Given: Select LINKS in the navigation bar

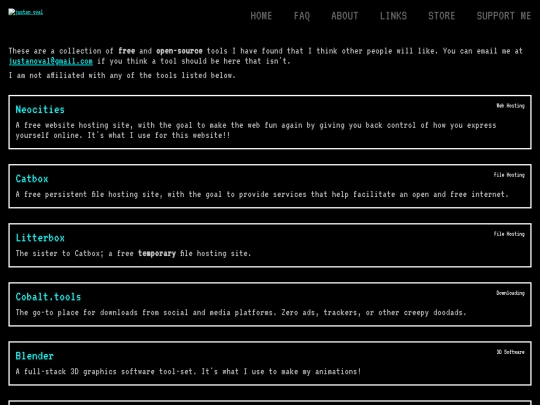Looking at the screenshot, I should point(393,16).
